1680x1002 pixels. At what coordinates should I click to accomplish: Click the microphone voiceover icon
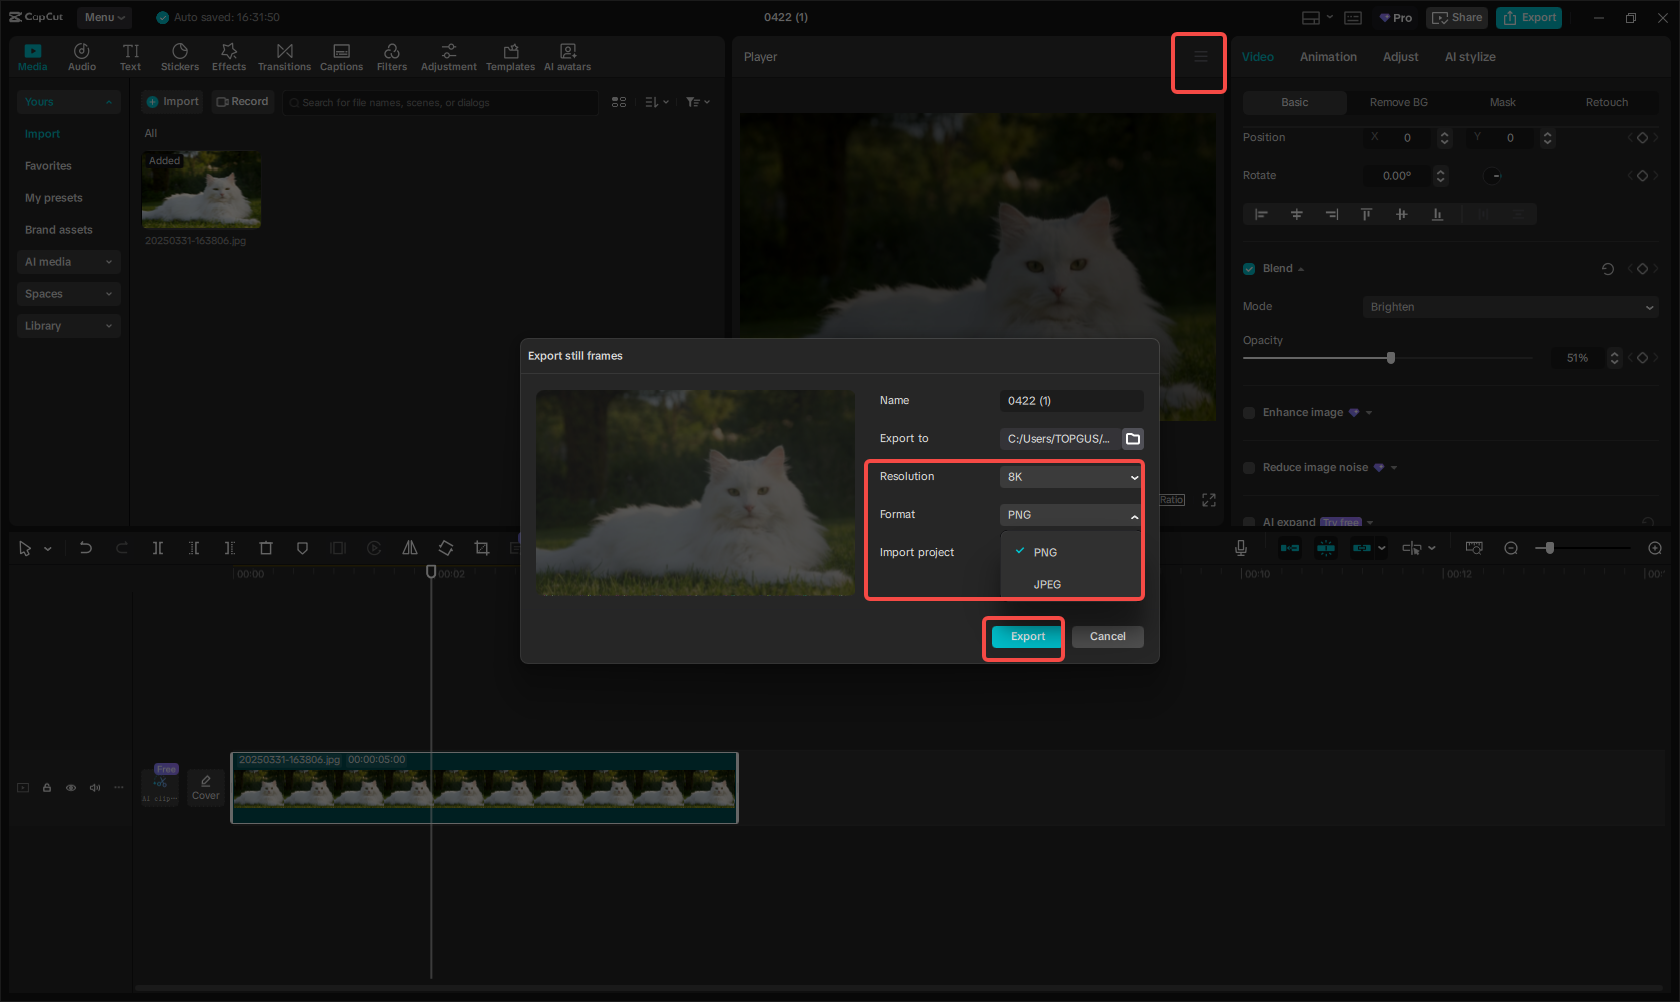coord(1241,548)
